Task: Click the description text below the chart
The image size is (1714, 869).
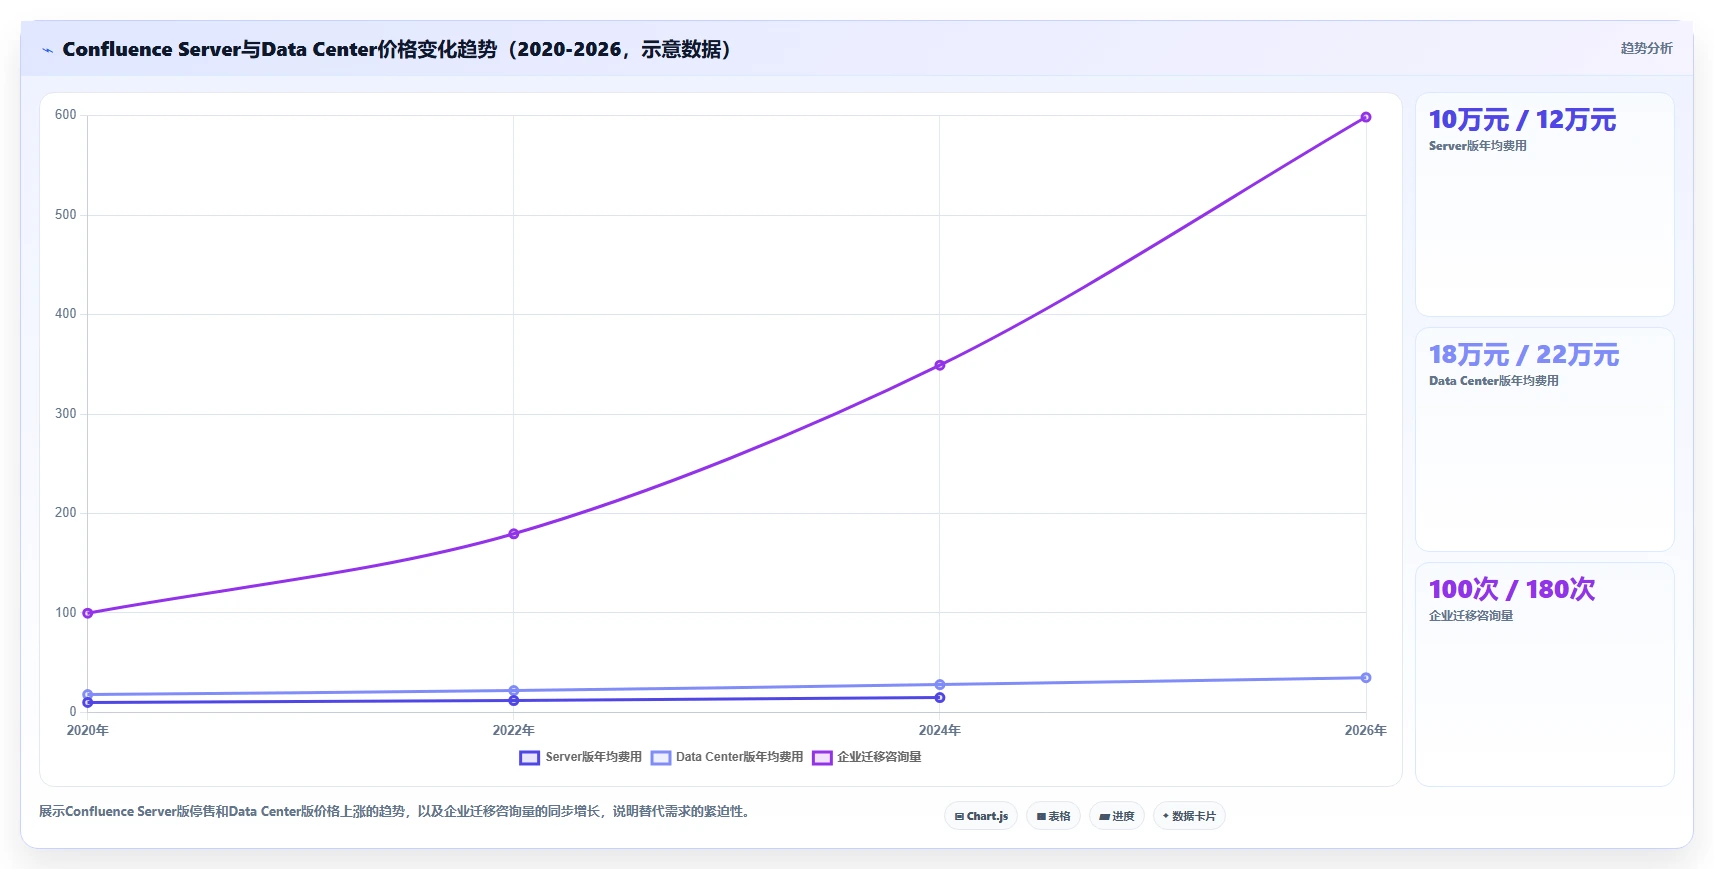Action: coord(395,812)
